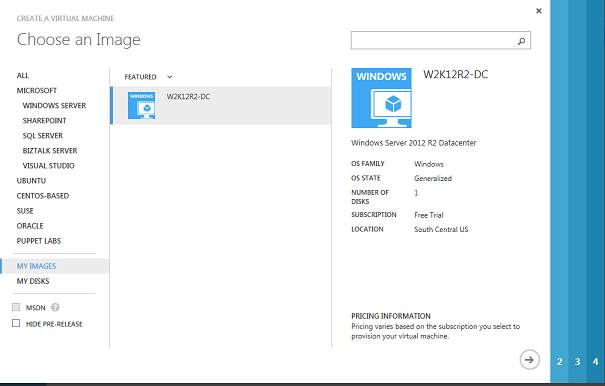Click the South Central US location value
The height and width of the screenshot is (386, 605).
coord(441,230)
